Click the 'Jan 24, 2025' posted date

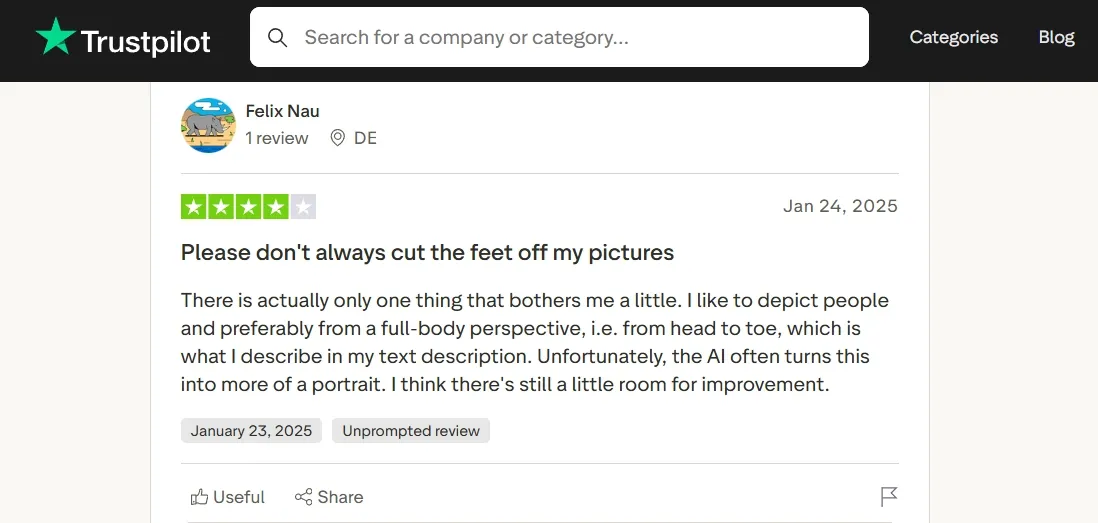(840, 206)
